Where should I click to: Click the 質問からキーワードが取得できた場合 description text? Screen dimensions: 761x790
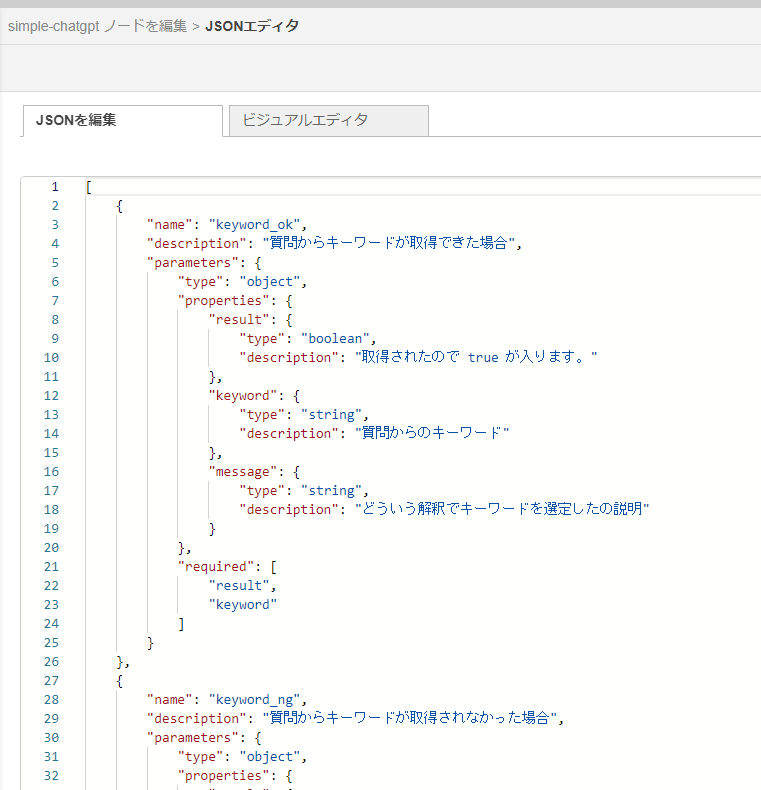pyautogui.click(x=390, y=244)
